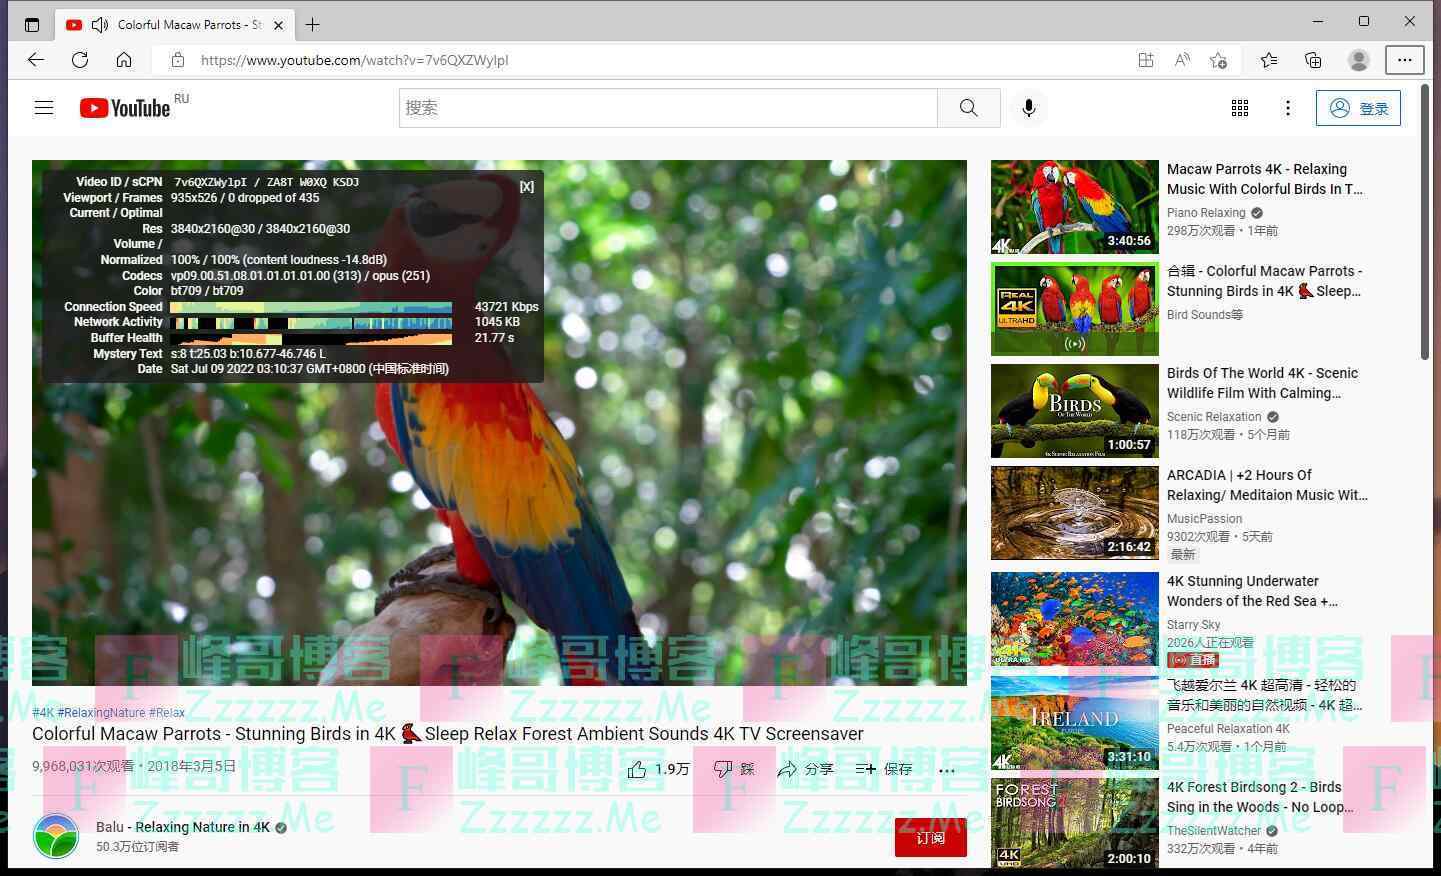The width and height of the screenshot is (1441, 876).
Task: Start voice search with microphone icon
Action: (x=1028, y=108)
